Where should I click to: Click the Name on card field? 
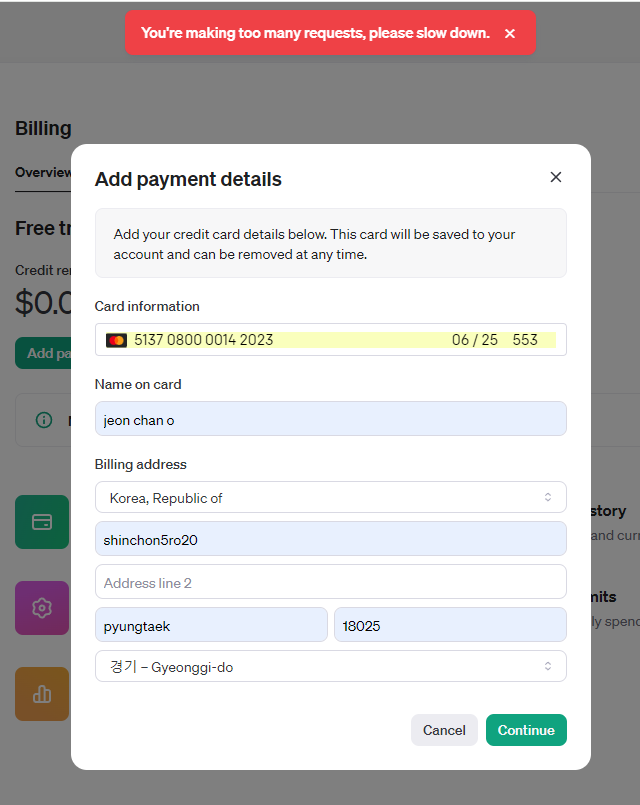[x=331, y=419]
